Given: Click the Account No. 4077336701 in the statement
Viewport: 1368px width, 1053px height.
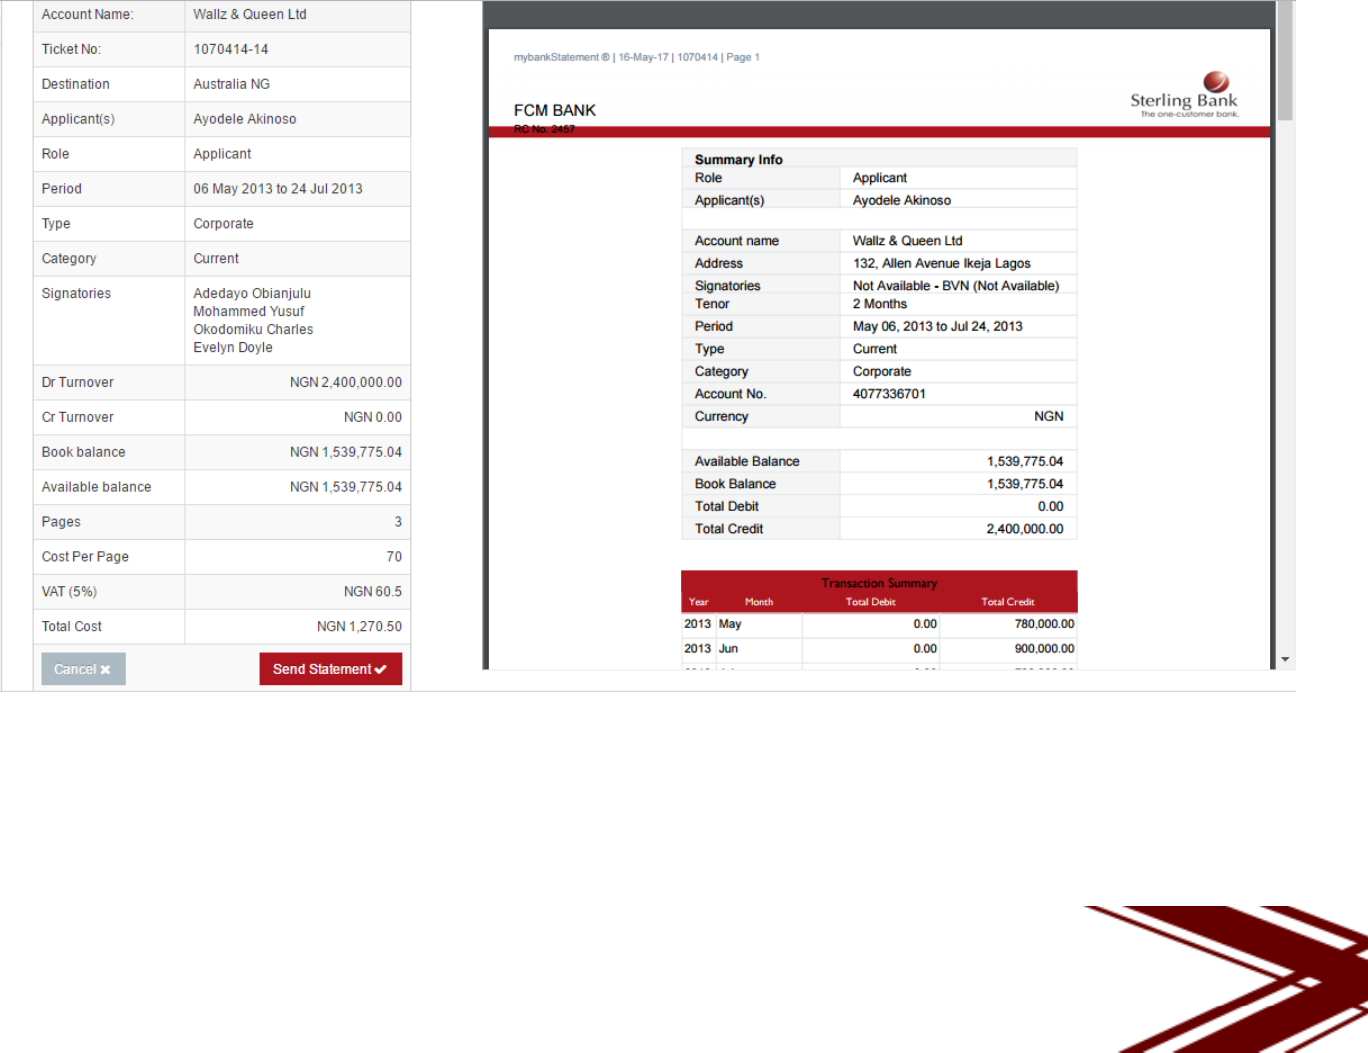Looking at the screenshot, I should pos(889,394).
